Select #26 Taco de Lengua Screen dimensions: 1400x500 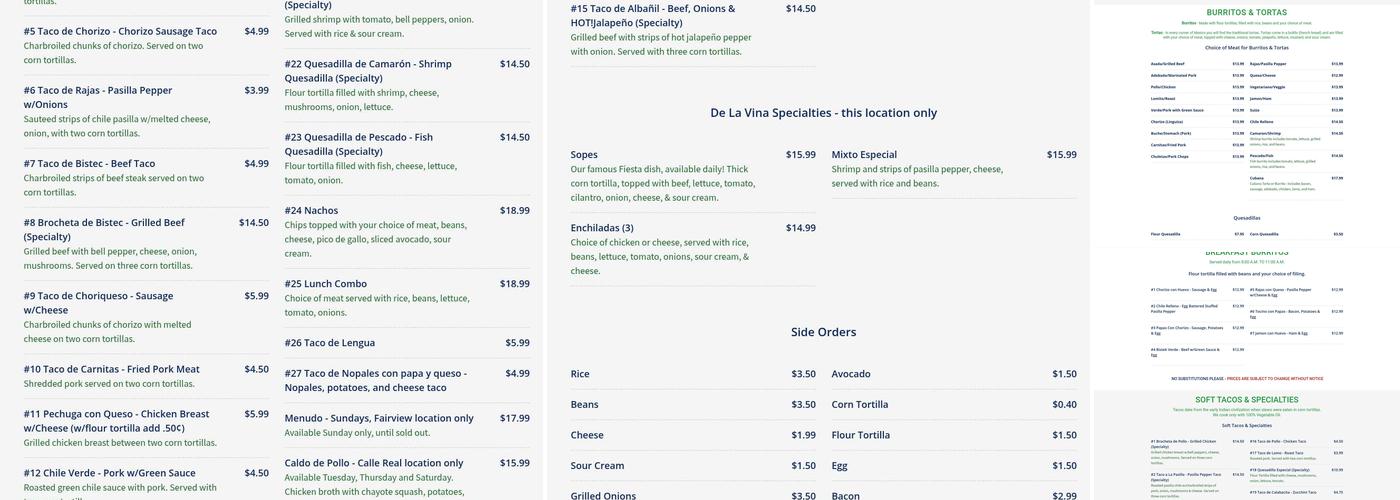tap(329, 343)
